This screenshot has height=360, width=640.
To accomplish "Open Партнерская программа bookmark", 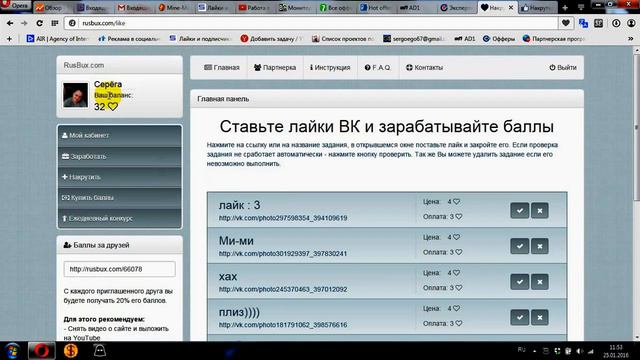I will tap(554, 39).
